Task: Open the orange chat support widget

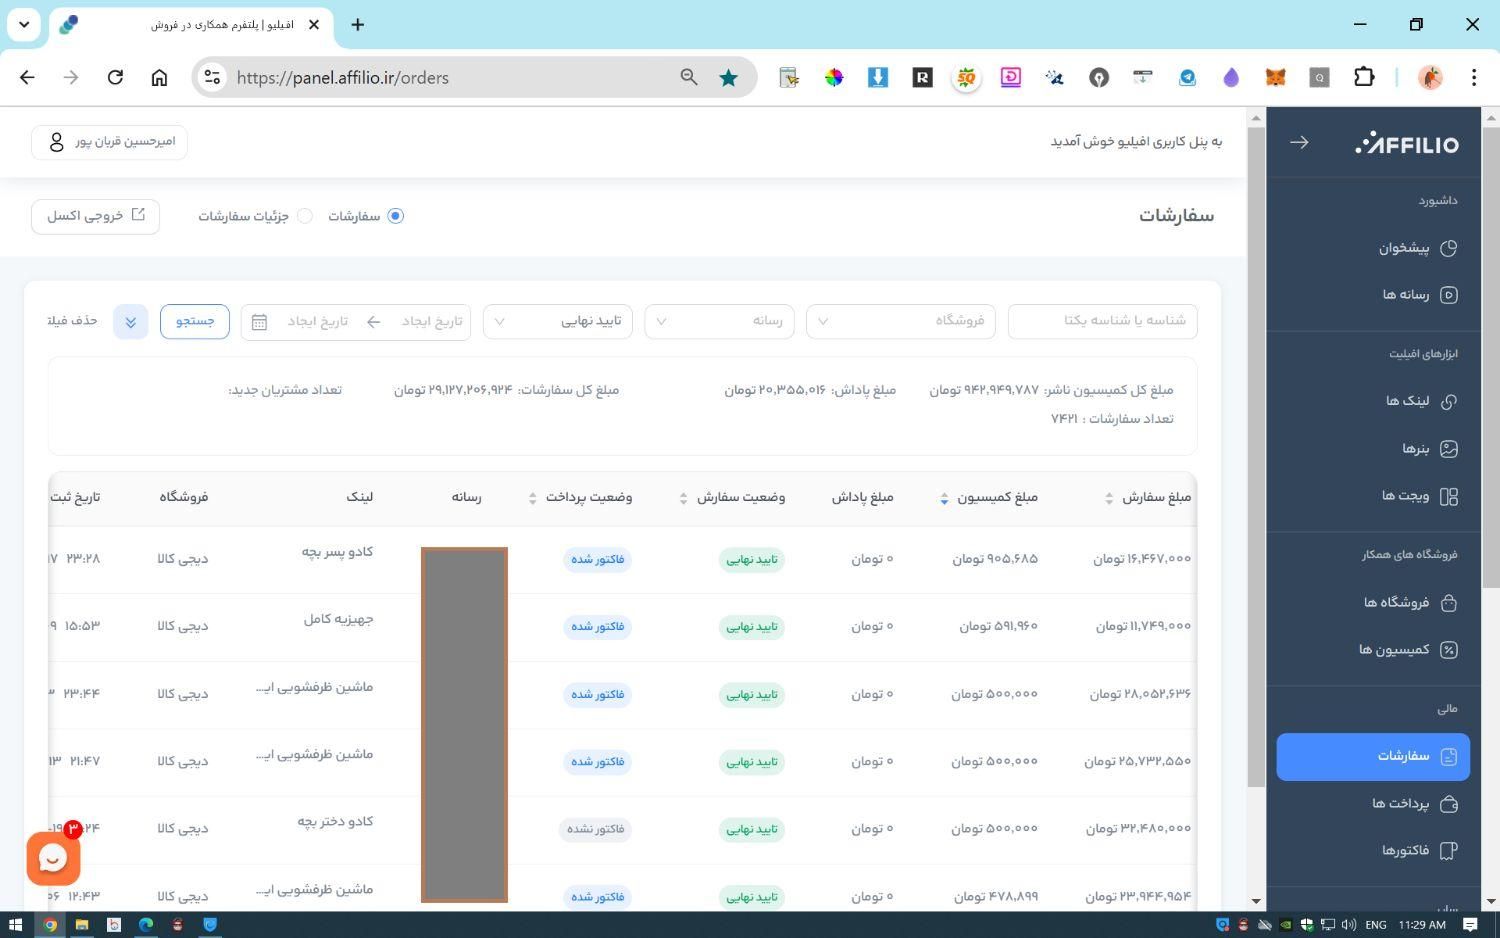Action: [x=53, y=858]
